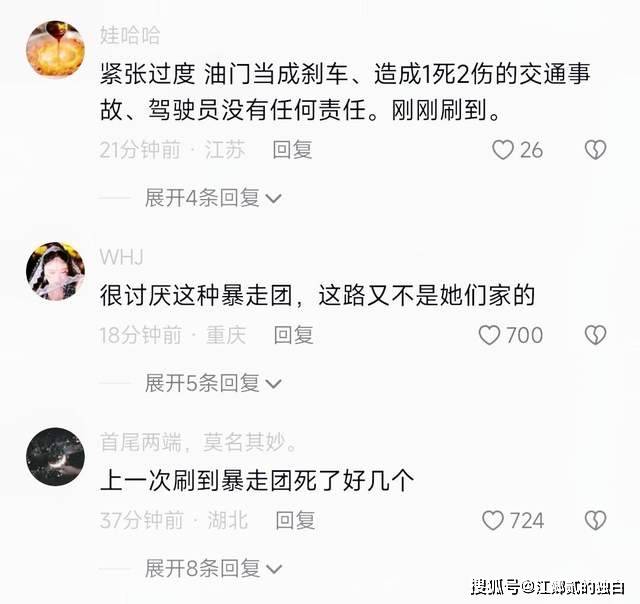Open 娃哈哈's avatar picture
Screen dimensions: 640x604
(x=56, y=49)
